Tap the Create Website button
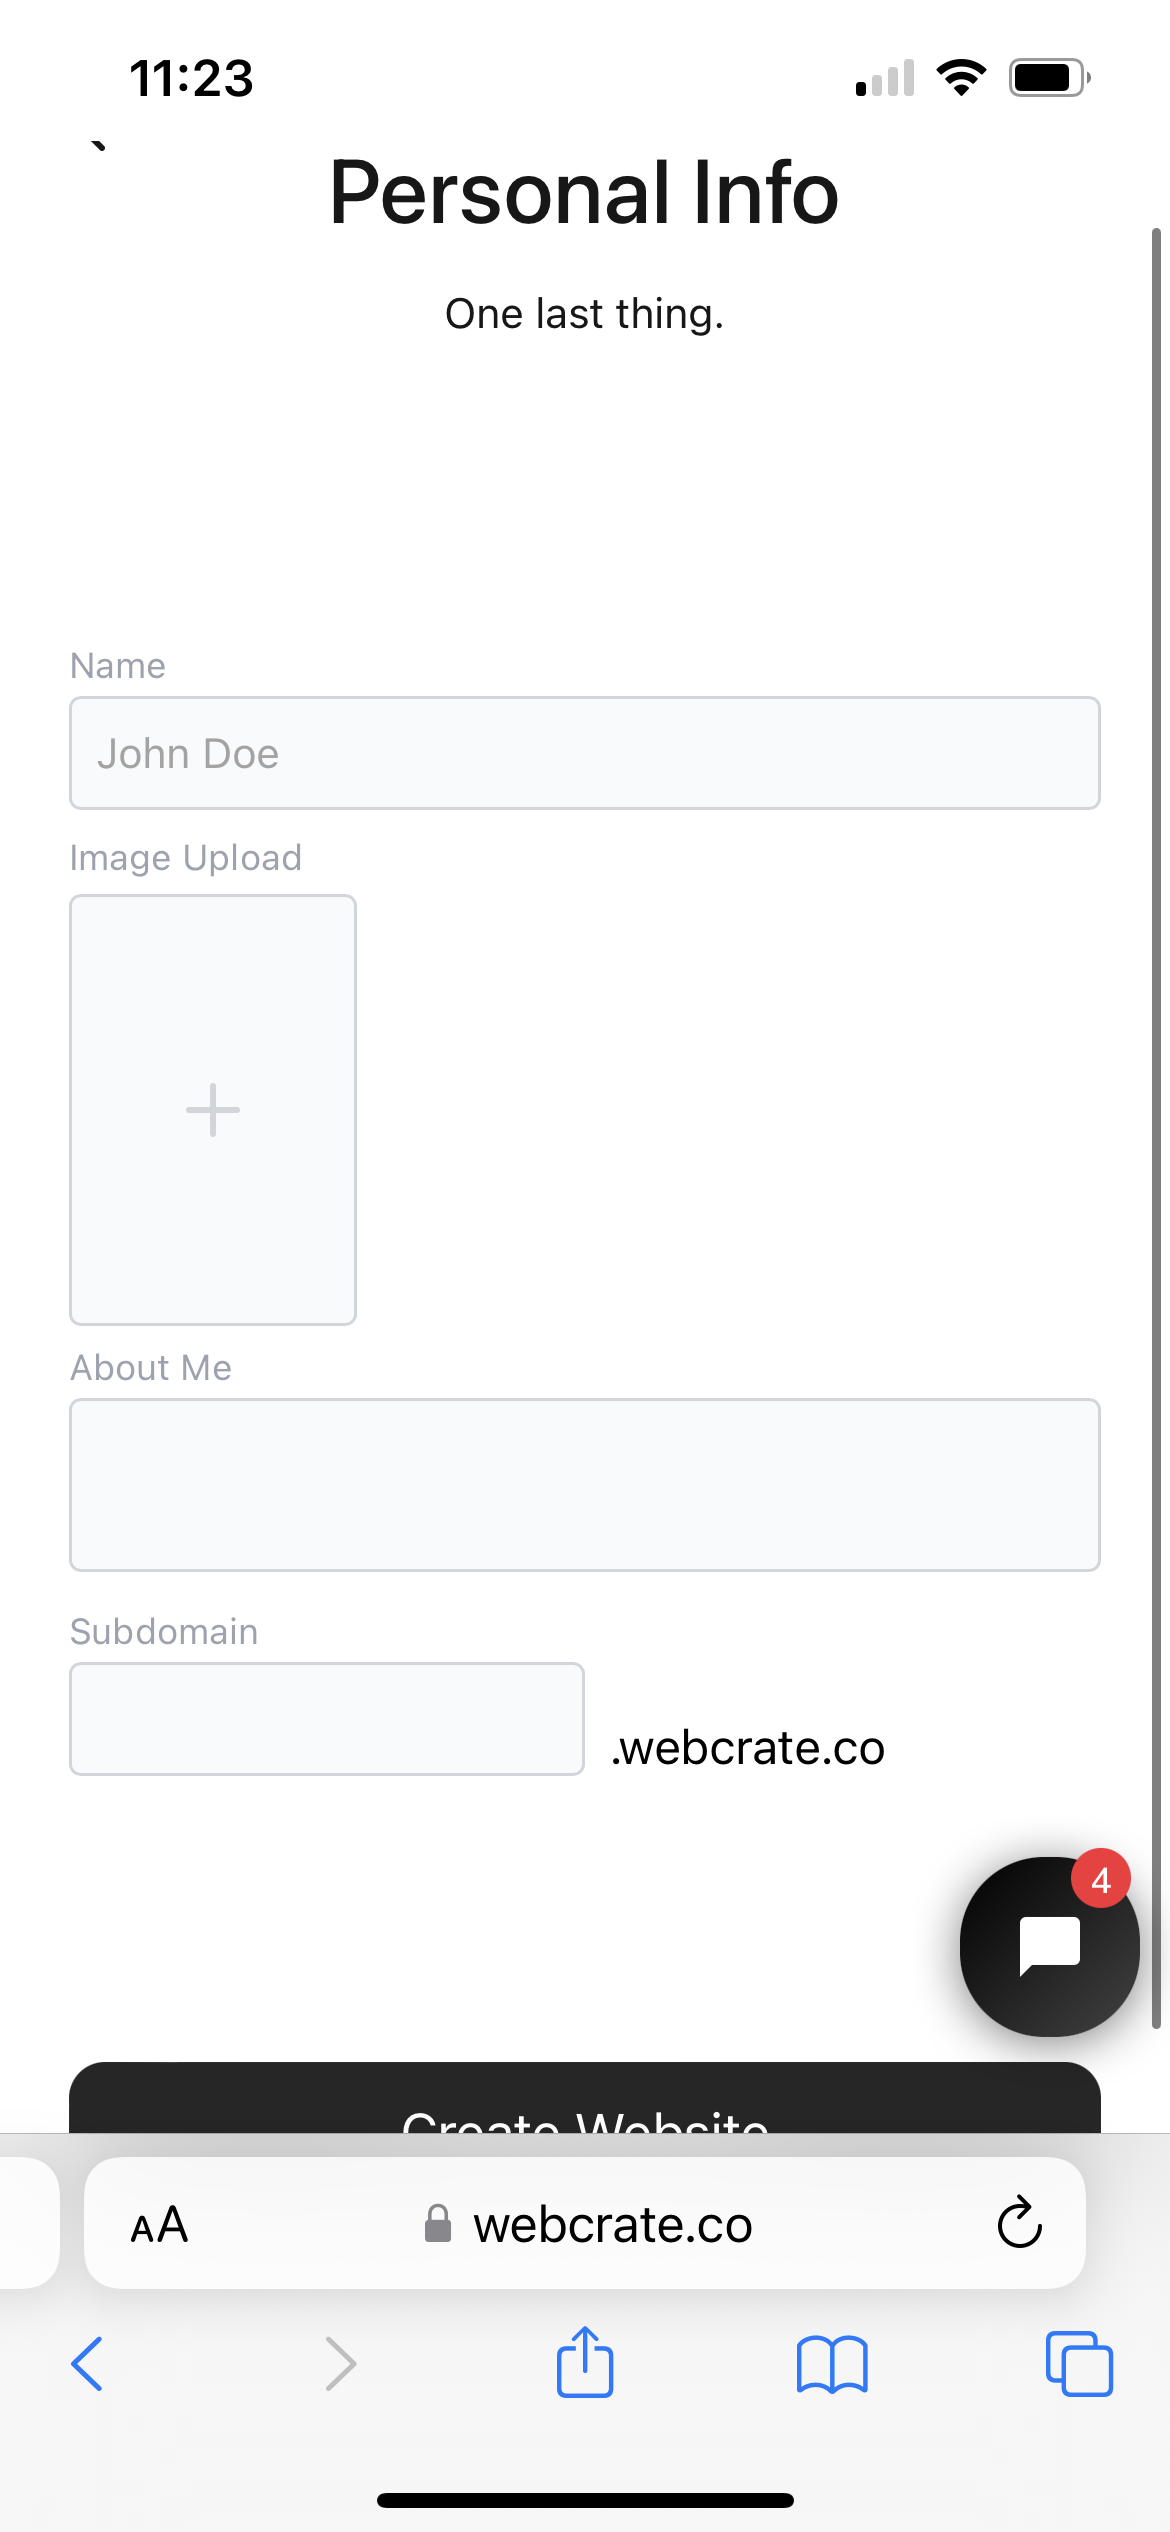 coord(585,2098)
